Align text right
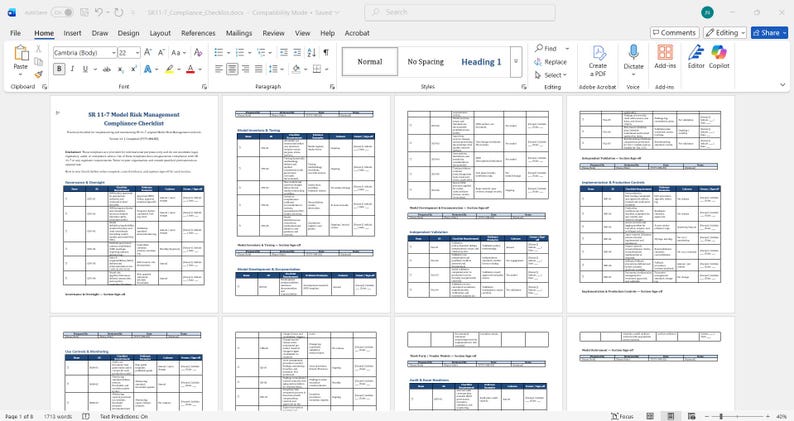The width and height of the screenshot is (794, 421). coord(246,69)
